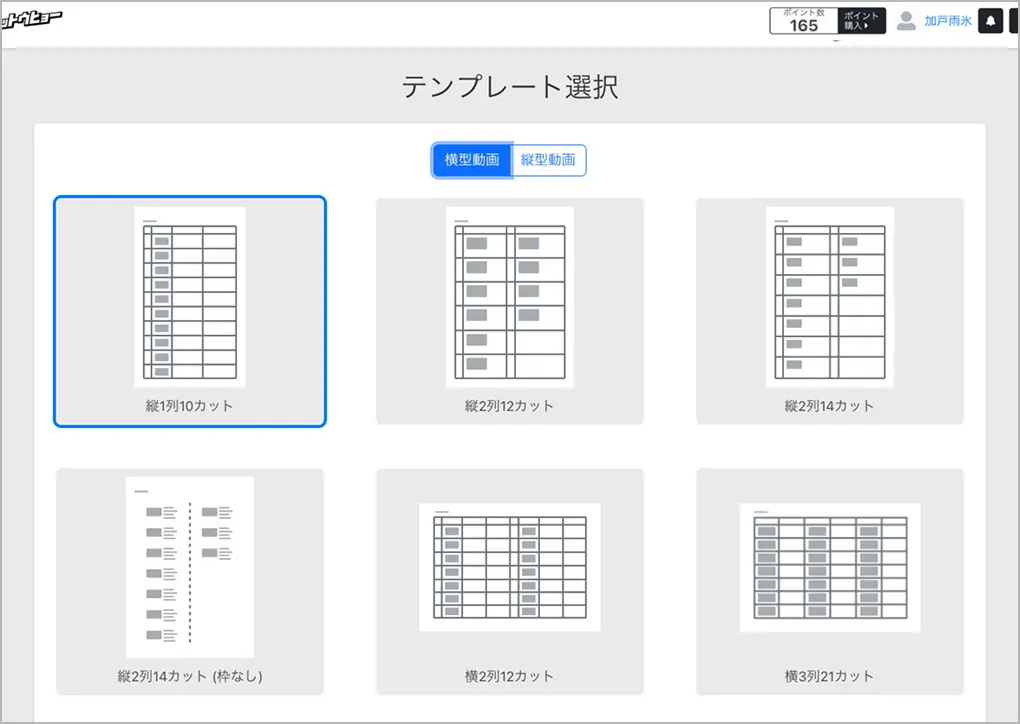Open the 加戸雨氷 account link
This screenshot has height=724, width=1020.
[947, 21]
